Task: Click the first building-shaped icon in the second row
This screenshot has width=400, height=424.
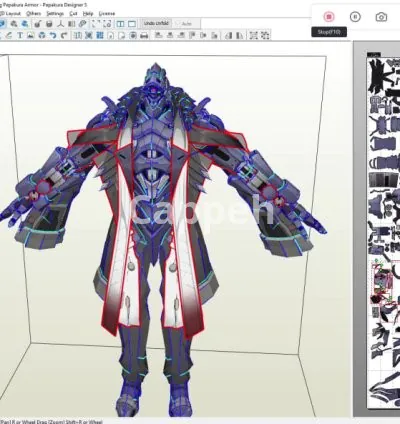Action: [x=229, y=35]
